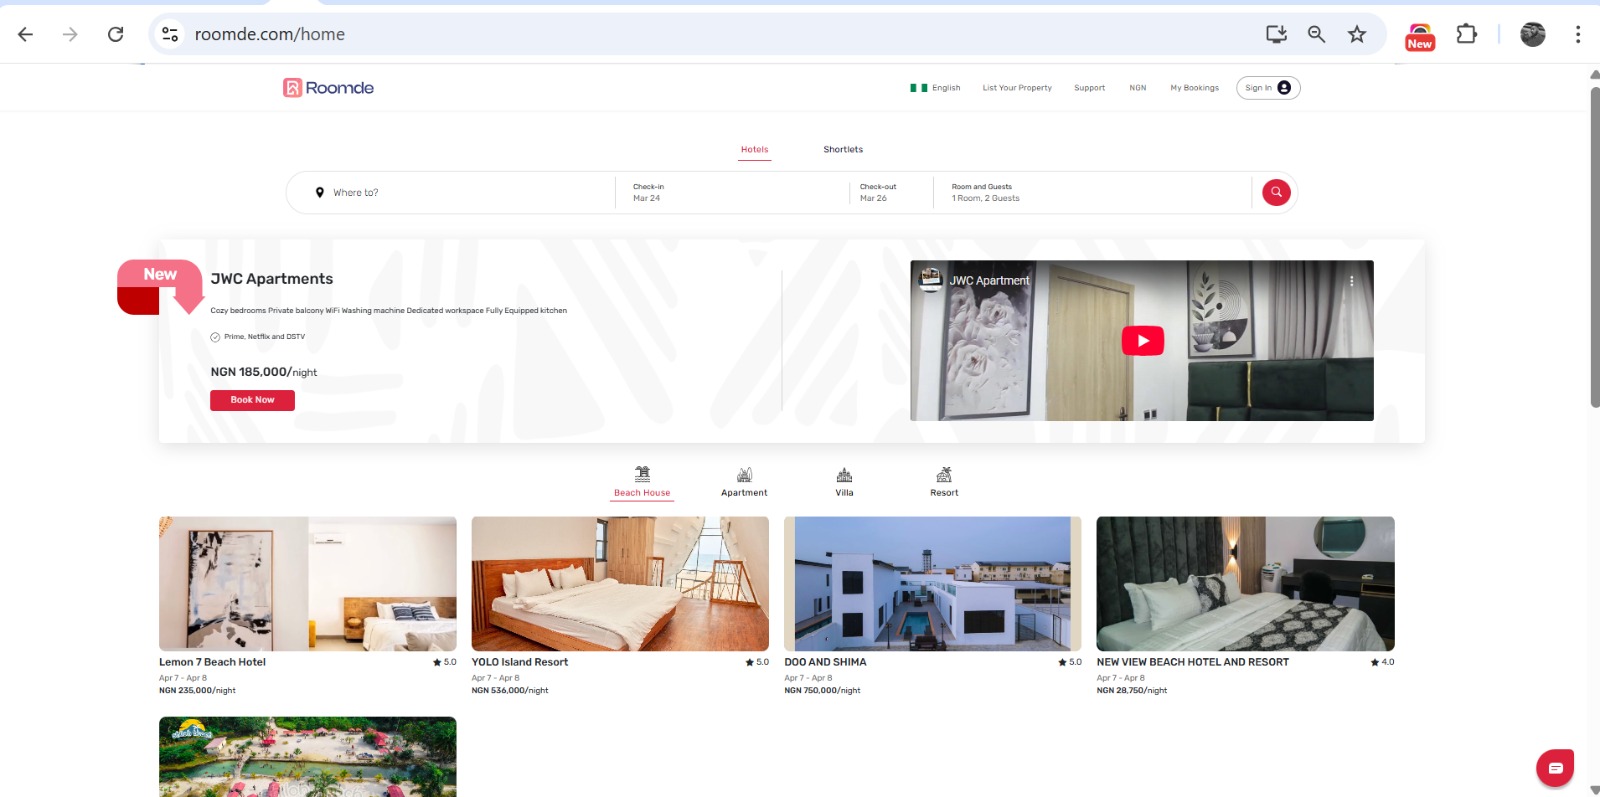Click the 4.0 star rating
Viewport: 1600px width, 797px height.
pyautogui.click(x=1382, y=662)
